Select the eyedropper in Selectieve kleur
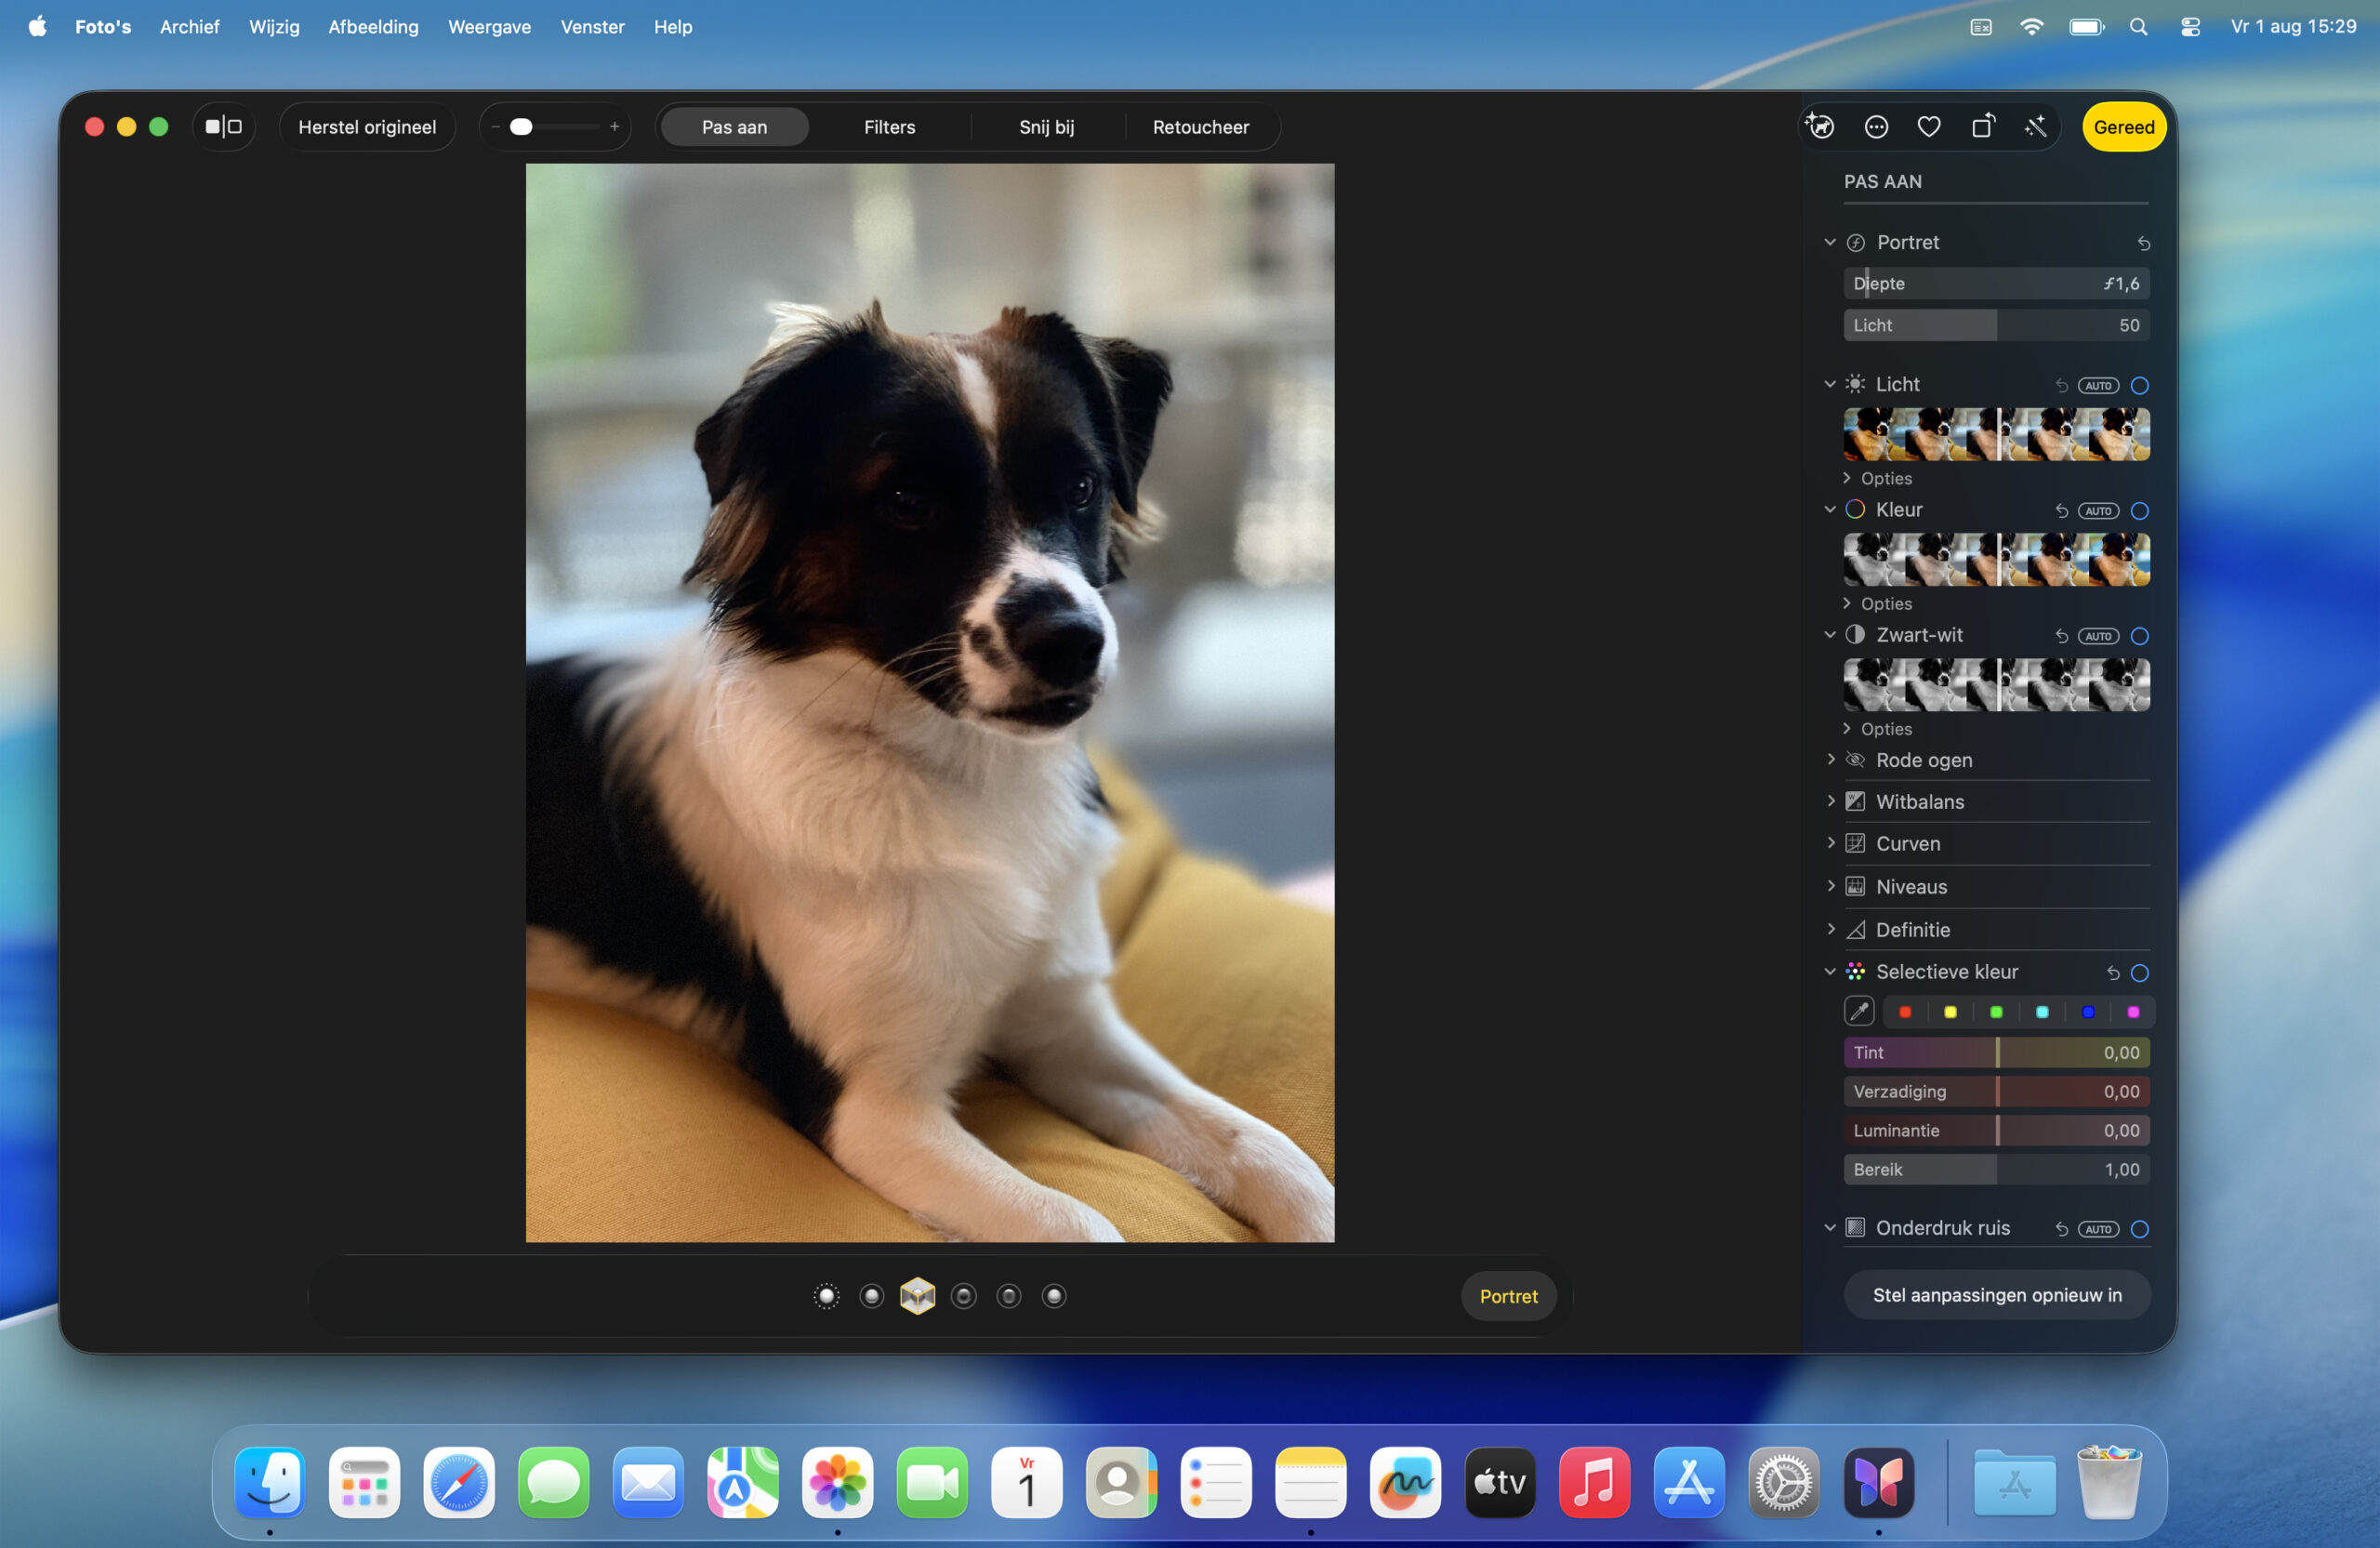 [1859, 1012]
